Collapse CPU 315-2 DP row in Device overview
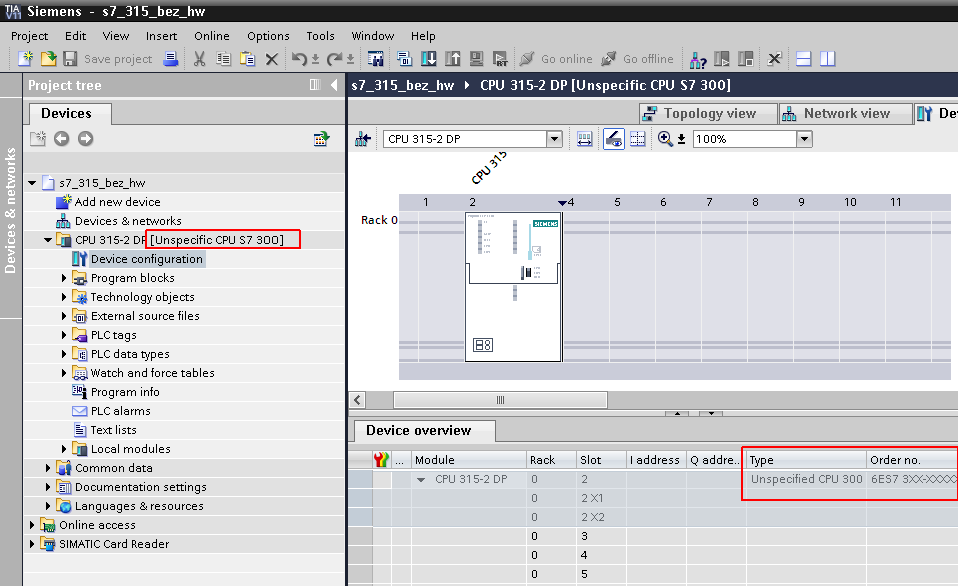Screen dimensions: 958x586 click(x=421, y=480)
